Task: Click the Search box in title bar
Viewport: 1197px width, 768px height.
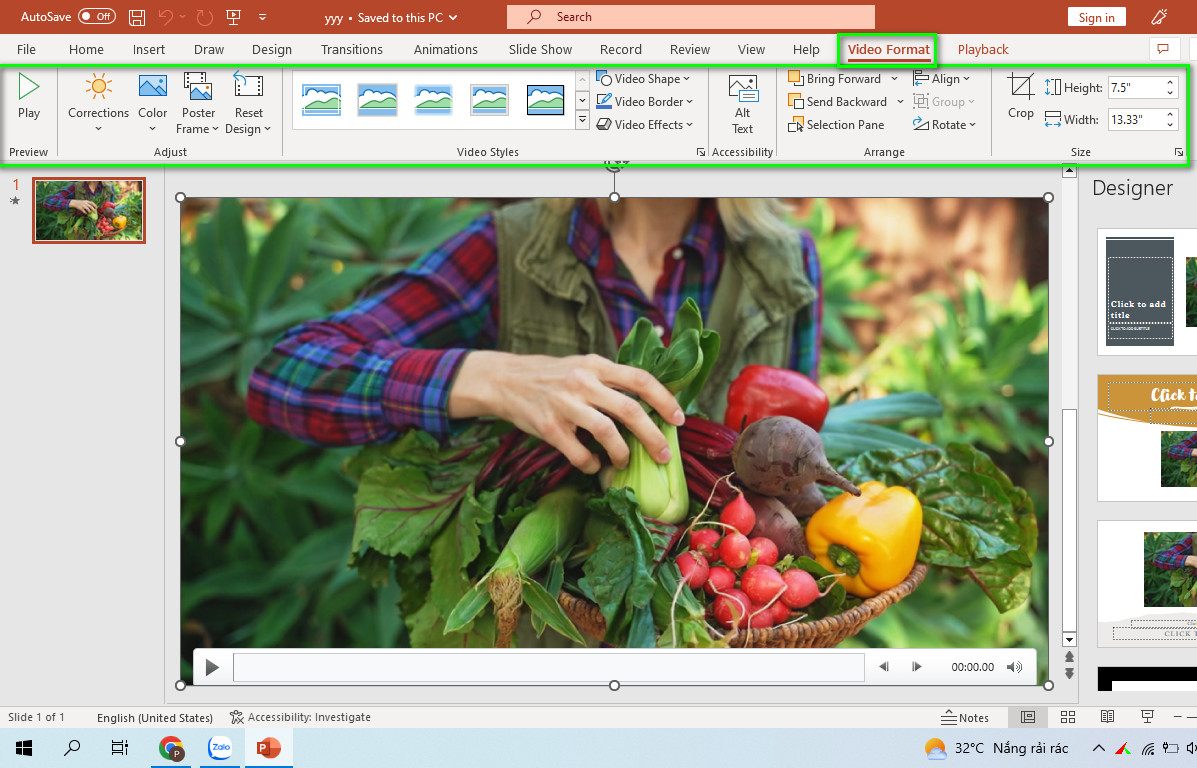Action: [x=691, y=17]
